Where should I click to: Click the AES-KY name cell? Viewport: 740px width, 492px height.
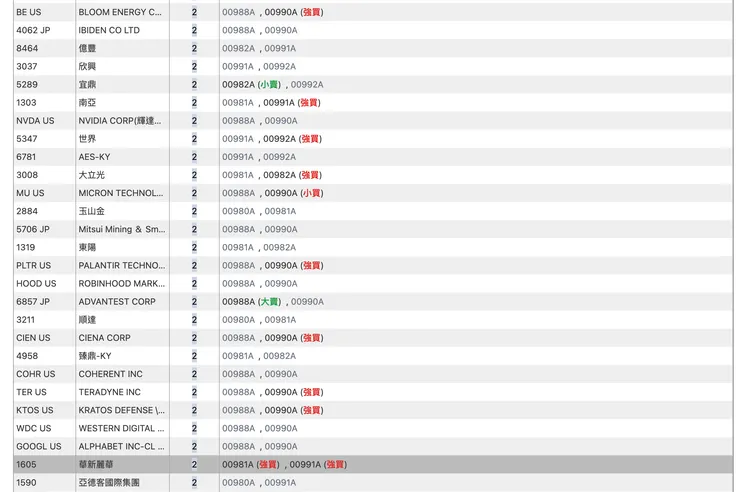point(94,157)
